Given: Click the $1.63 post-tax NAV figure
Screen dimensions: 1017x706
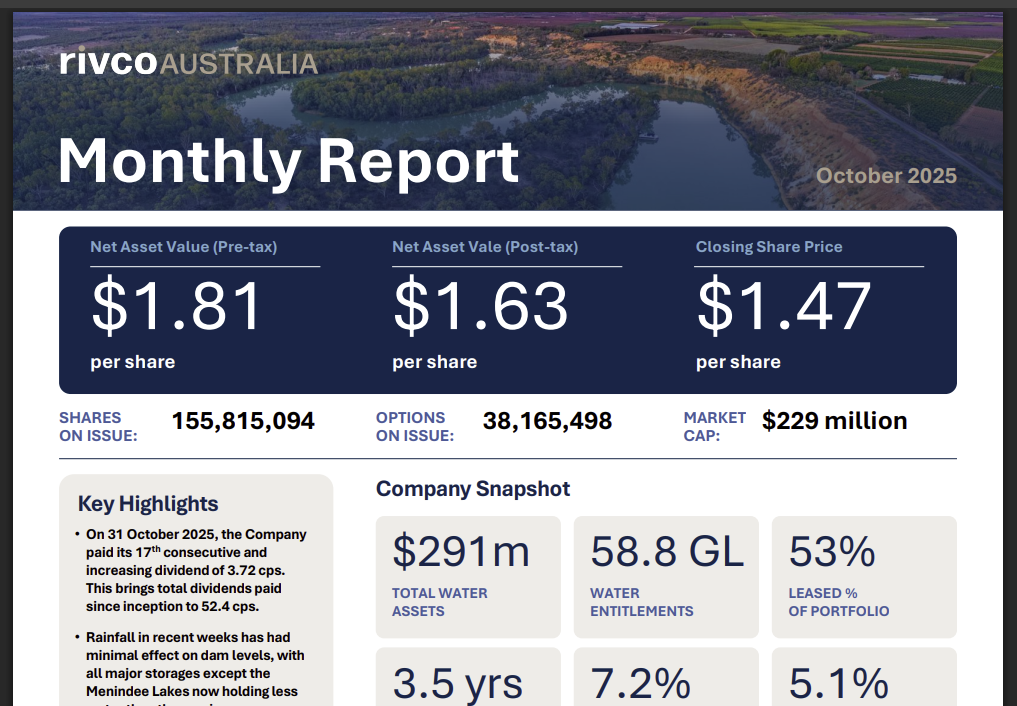Looking at the screenshot, I should pyautogui.click(x=480, y=306).
